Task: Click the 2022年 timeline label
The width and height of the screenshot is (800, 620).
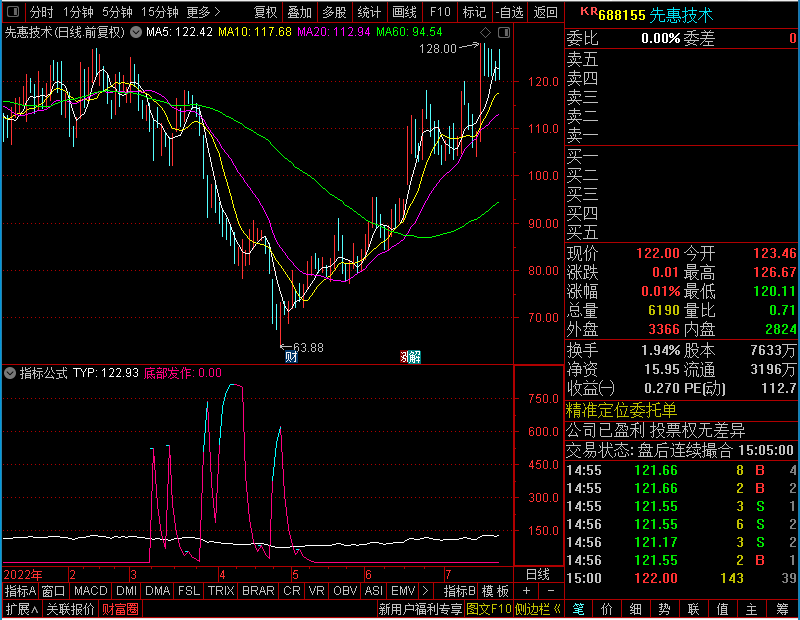Action: (22, 575)
